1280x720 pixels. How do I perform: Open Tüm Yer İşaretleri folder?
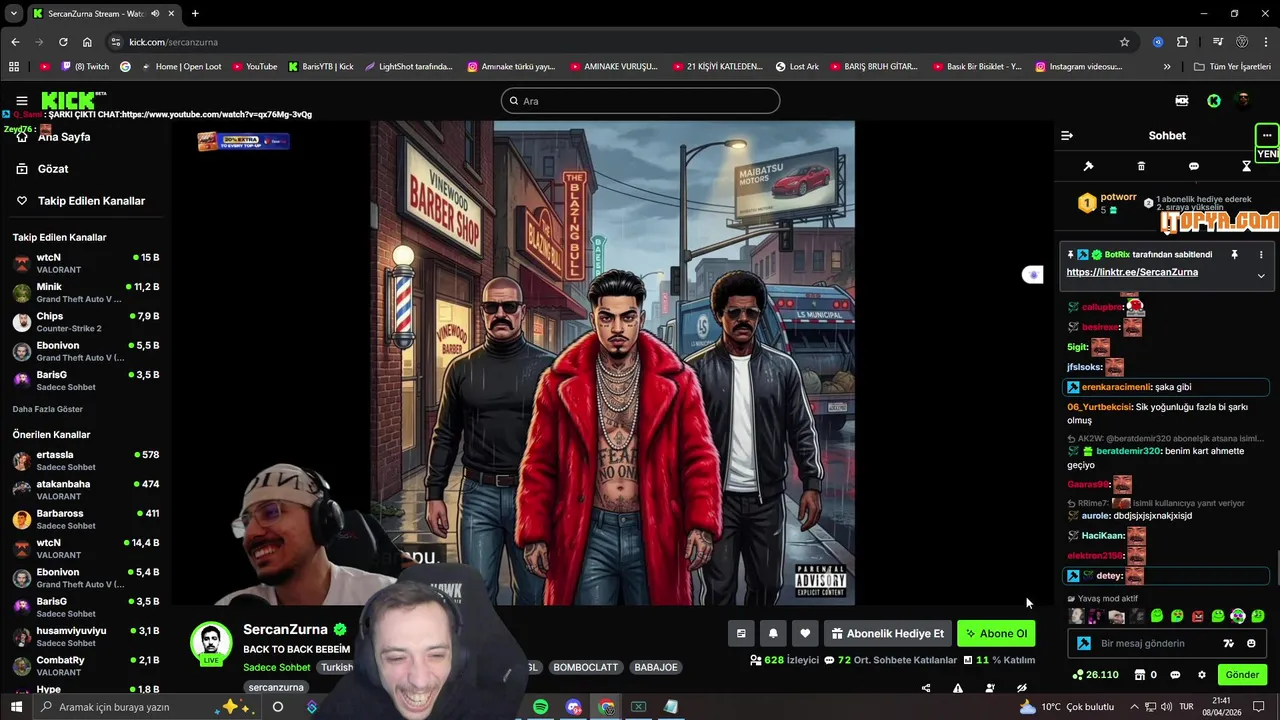pyautogui.click(x=1232, y=67)
